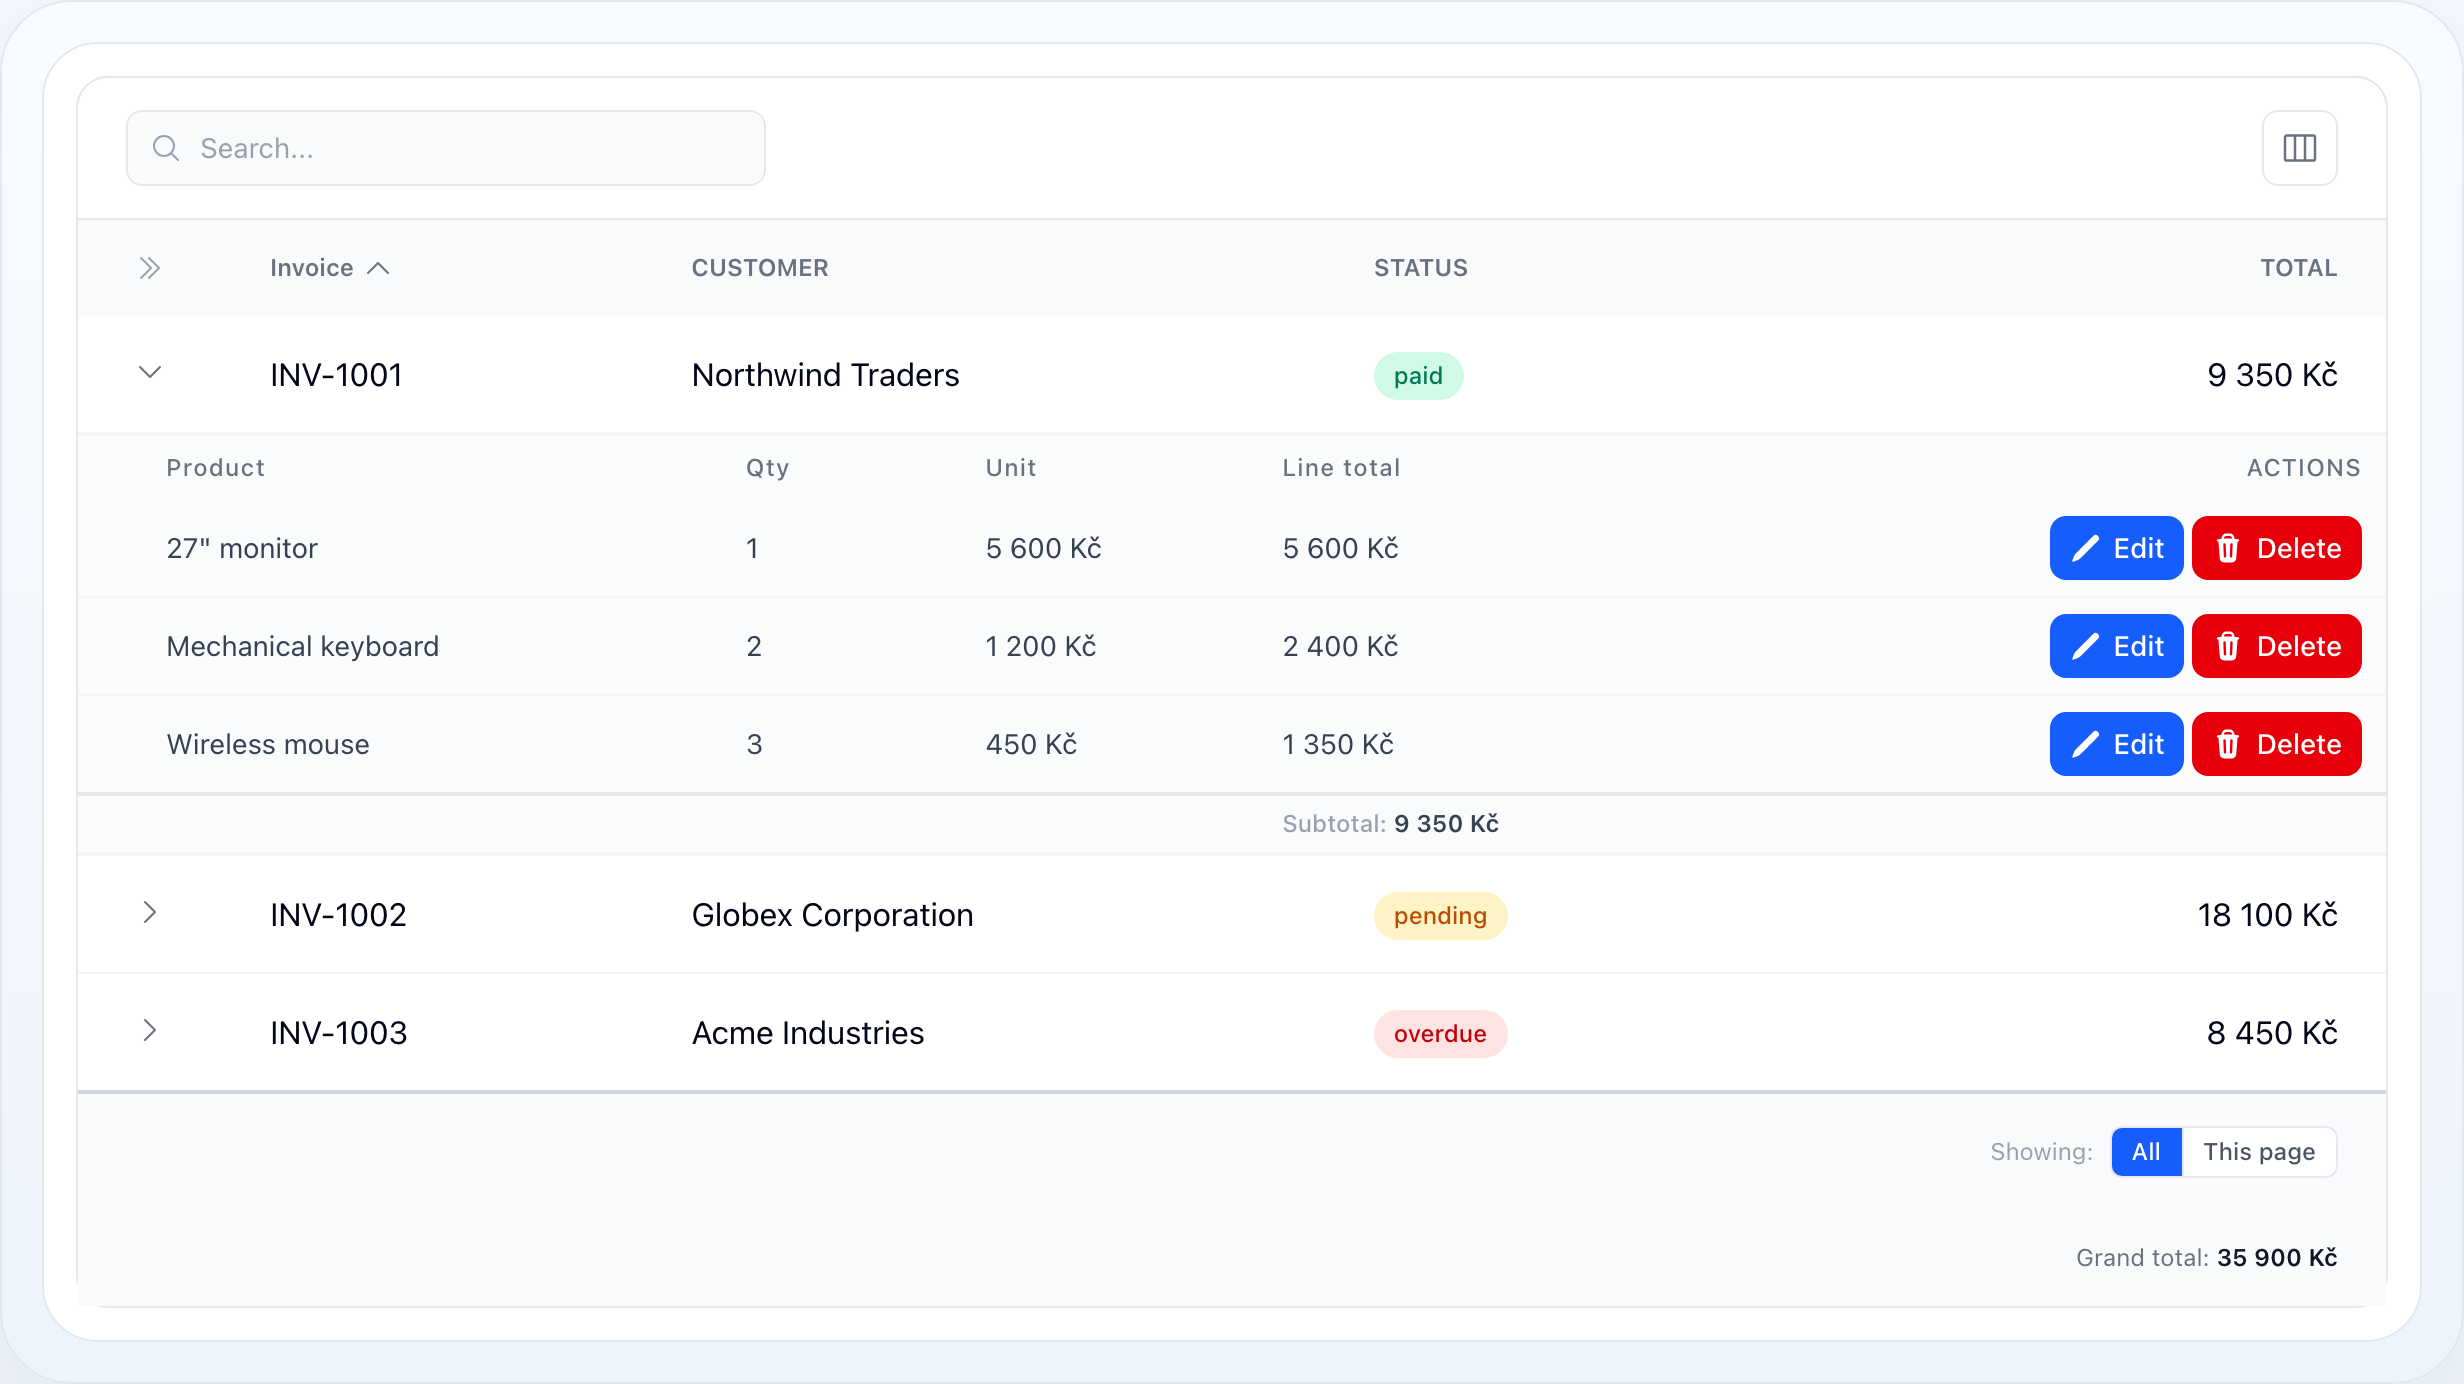
Task: Switch Showing toggle to All
Action: (2146, 1152)
